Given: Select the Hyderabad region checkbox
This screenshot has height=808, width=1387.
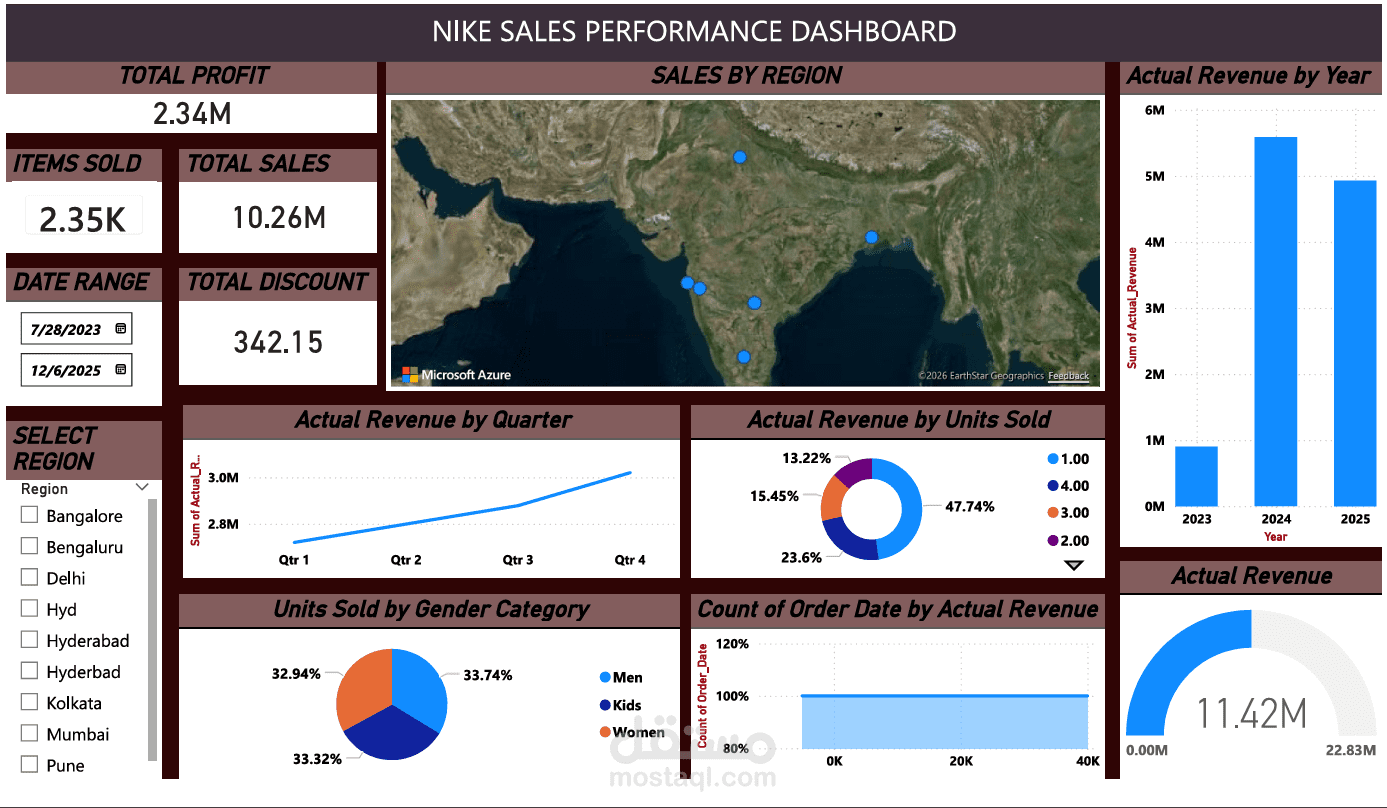Looking at the screenshot, I should [x=30, y=639].
